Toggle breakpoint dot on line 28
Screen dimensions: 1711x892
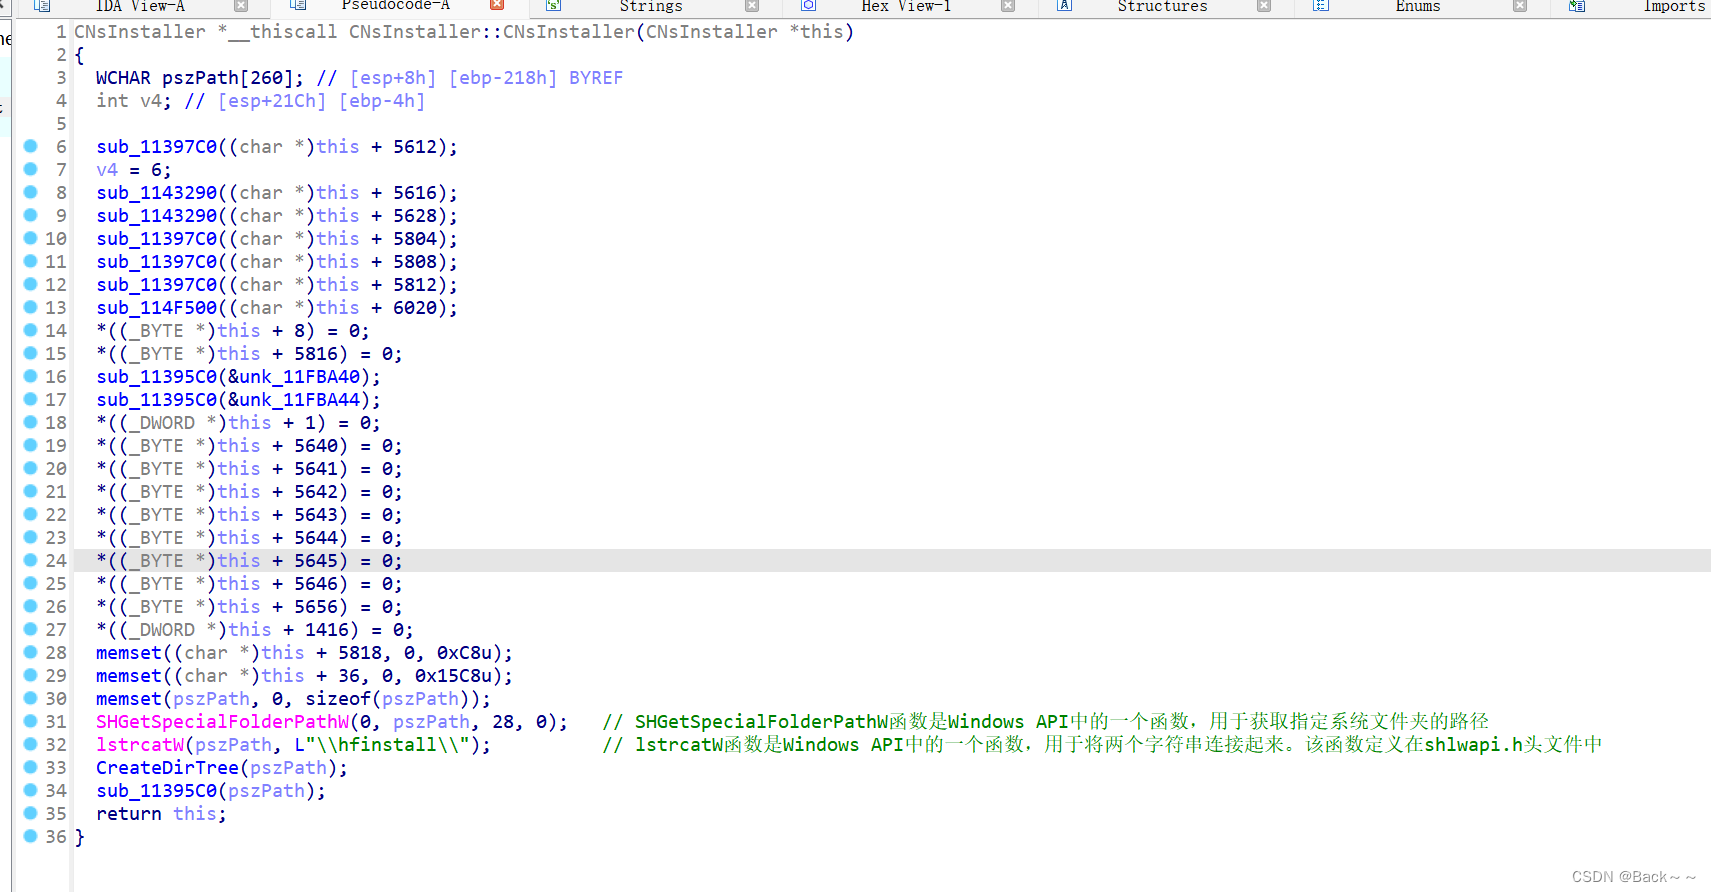(x=31, y=652)
